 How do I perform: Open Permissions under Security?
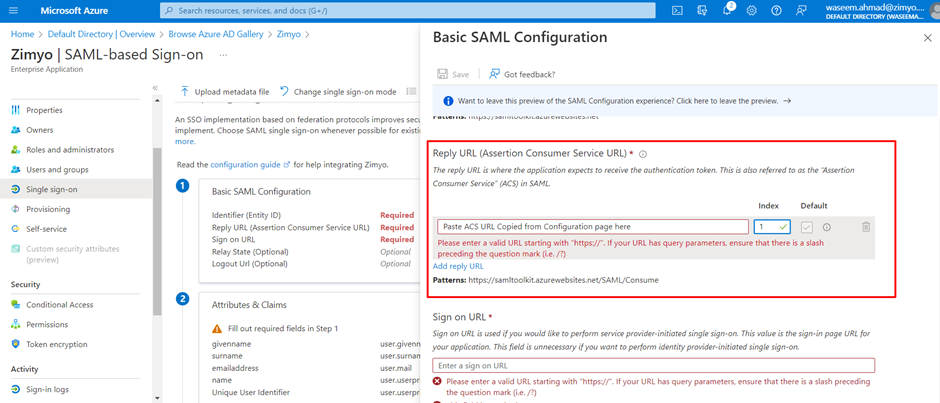coord(47,324)
